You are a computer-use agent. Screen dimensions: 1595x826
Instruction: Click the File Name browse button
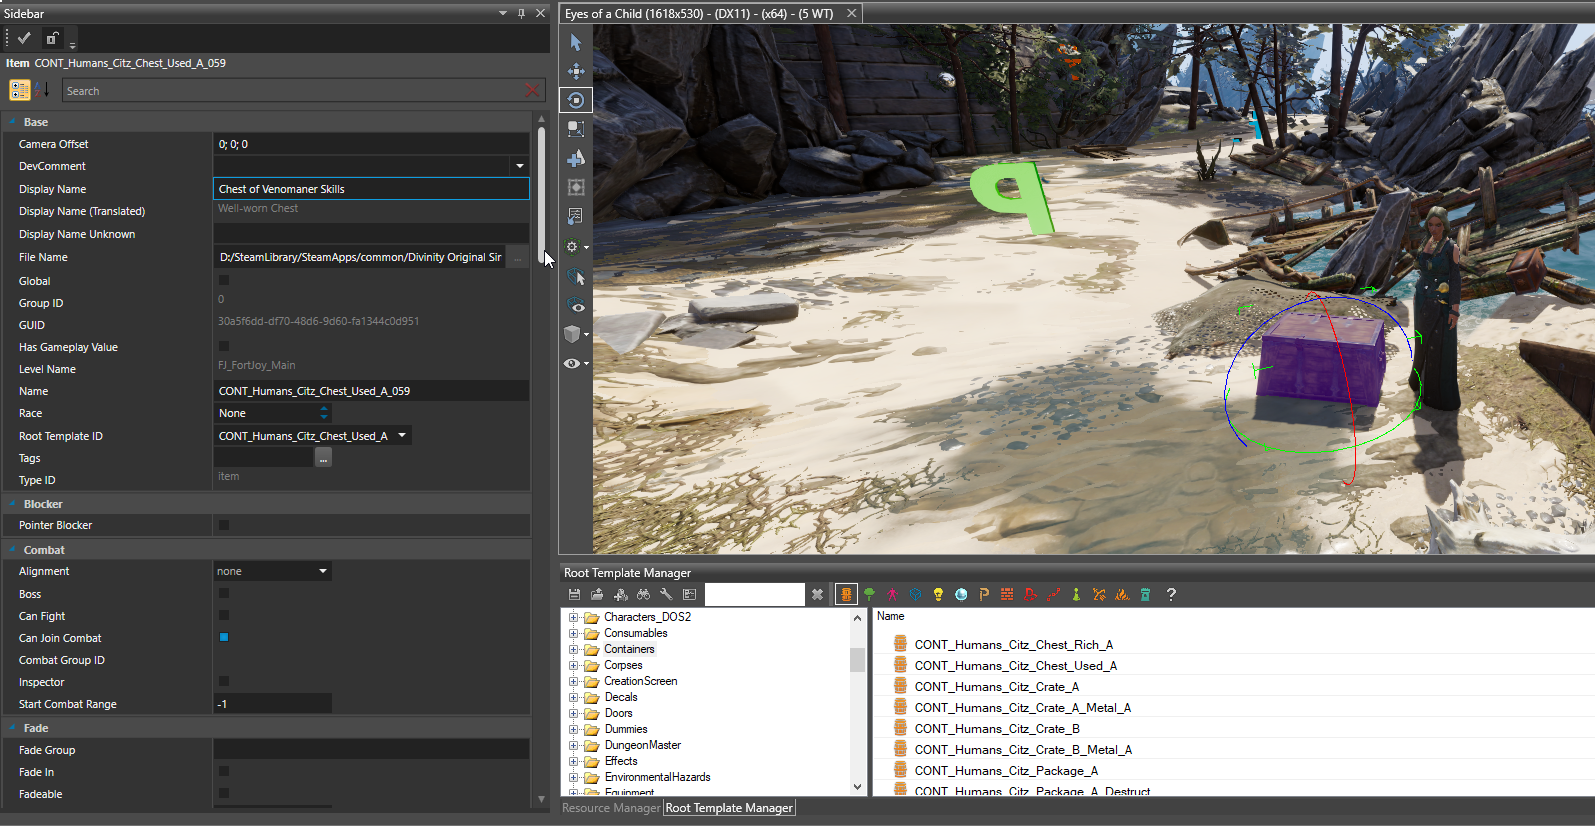518,257
